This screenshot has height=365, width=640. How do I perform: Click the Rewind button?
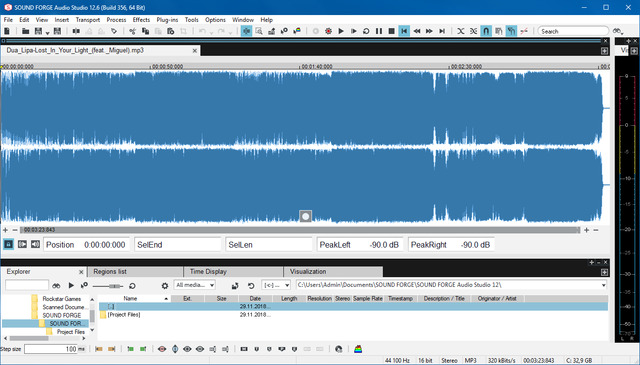(417, 31)
